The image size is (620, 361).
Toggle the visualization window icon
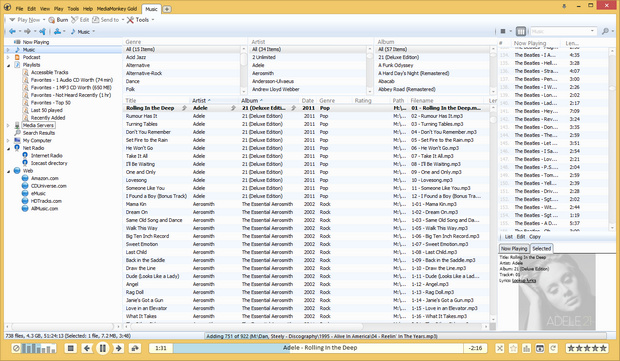[540, 348]
